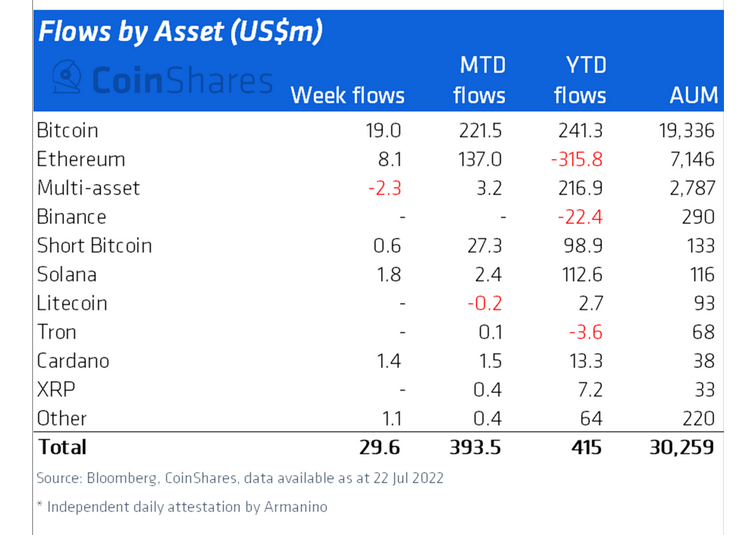Click the AUM column header
The image size is (741, 535).
coord(693,95)
